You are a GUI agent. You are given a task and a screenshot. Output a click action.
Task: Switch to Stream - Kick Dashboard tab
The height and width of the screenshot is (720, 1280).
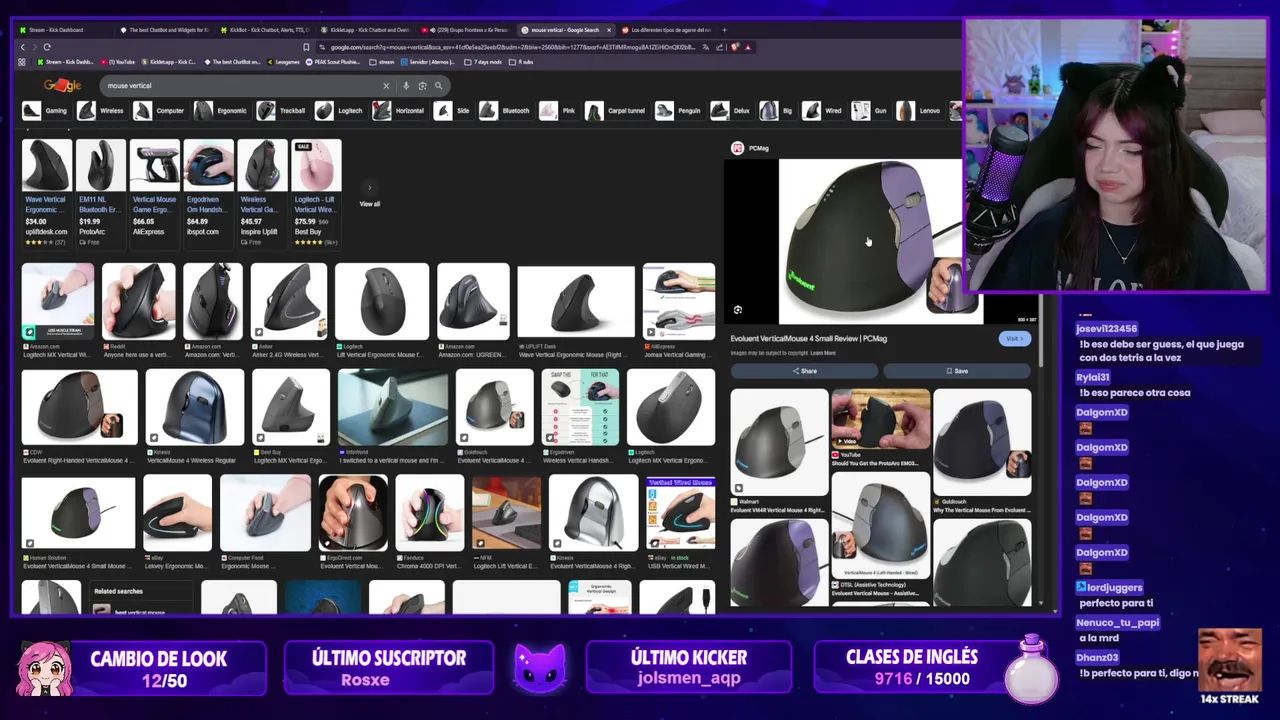(64, 30)
